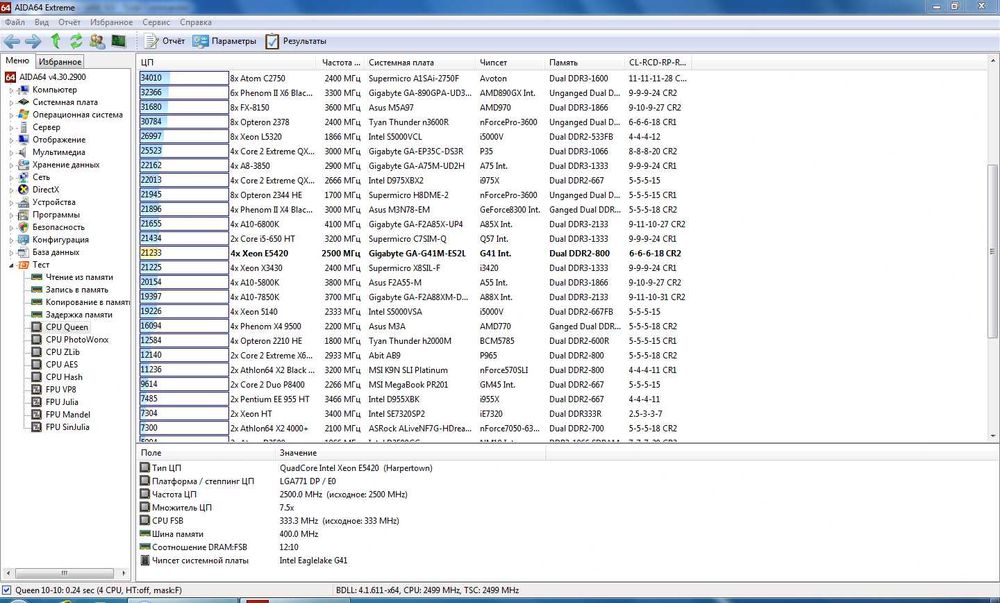Screen dimensions: 1000x603
Task: Select the 8x Atom C2750 result row
Action: 413,78
